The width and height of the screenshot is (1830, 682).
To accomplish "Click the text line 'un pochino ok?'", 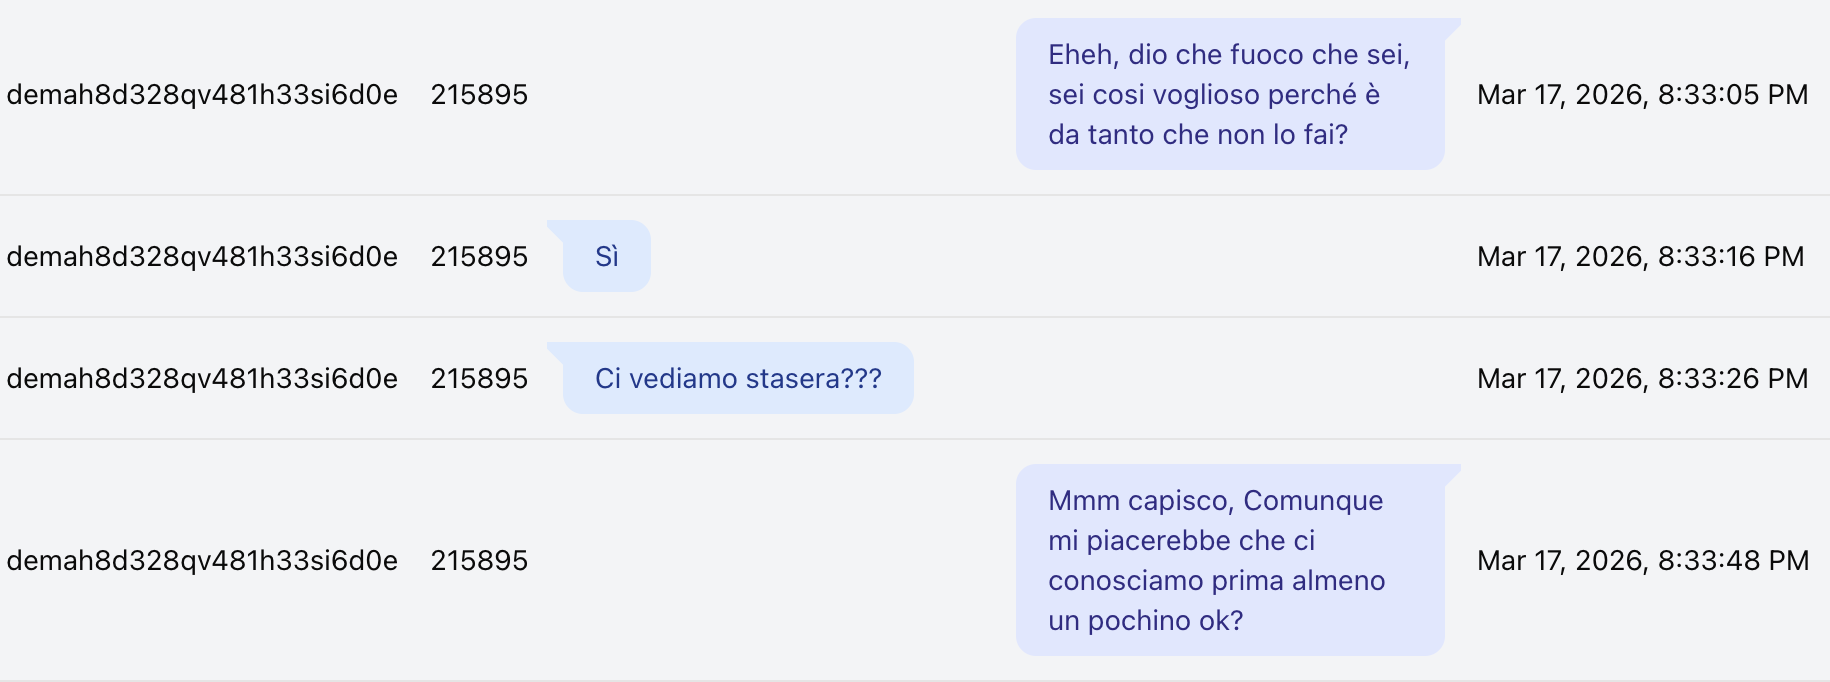I will [x=1145, y=621].
